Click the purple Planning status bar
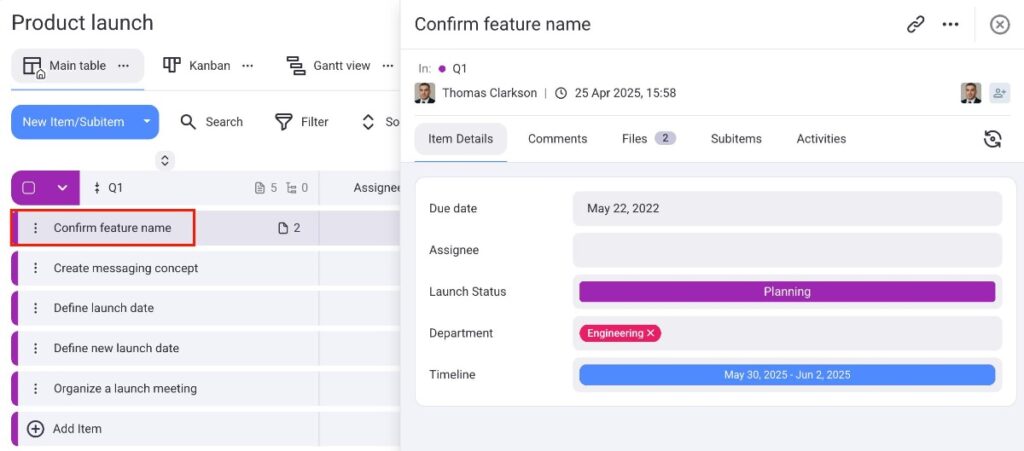 tap(787, 292)
